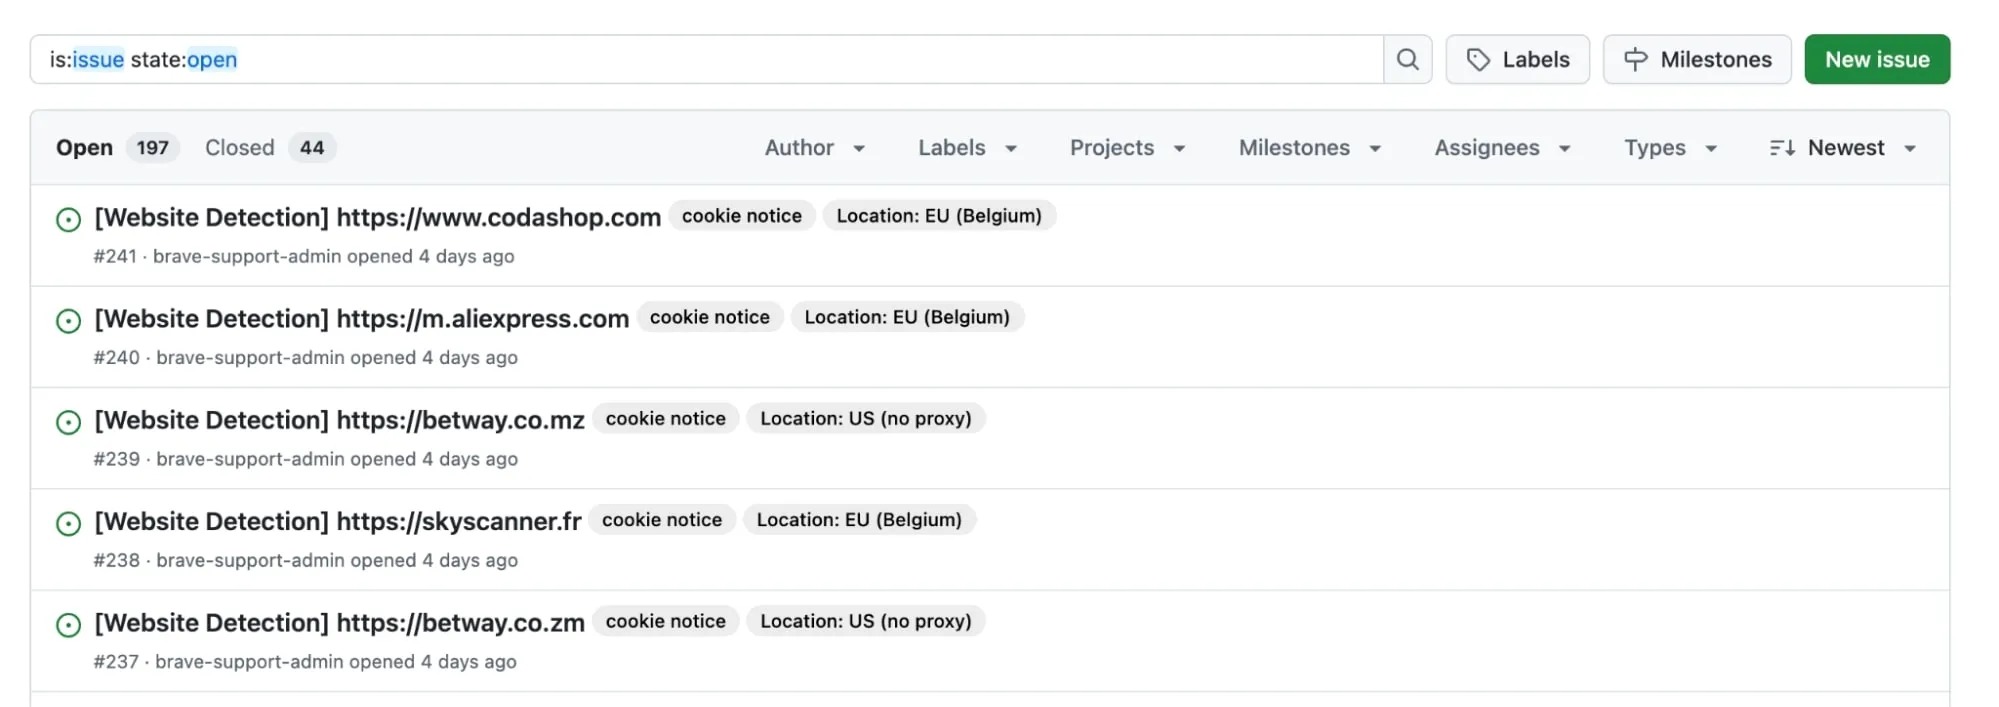Open Labels page via tag button

point(1517,60)
